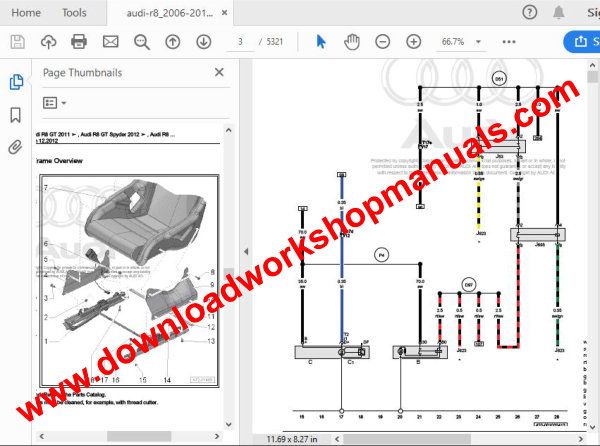Send file by email envelope icon
Image resolution: width=600 pixels, height=446 pixels.
point(111,42)
